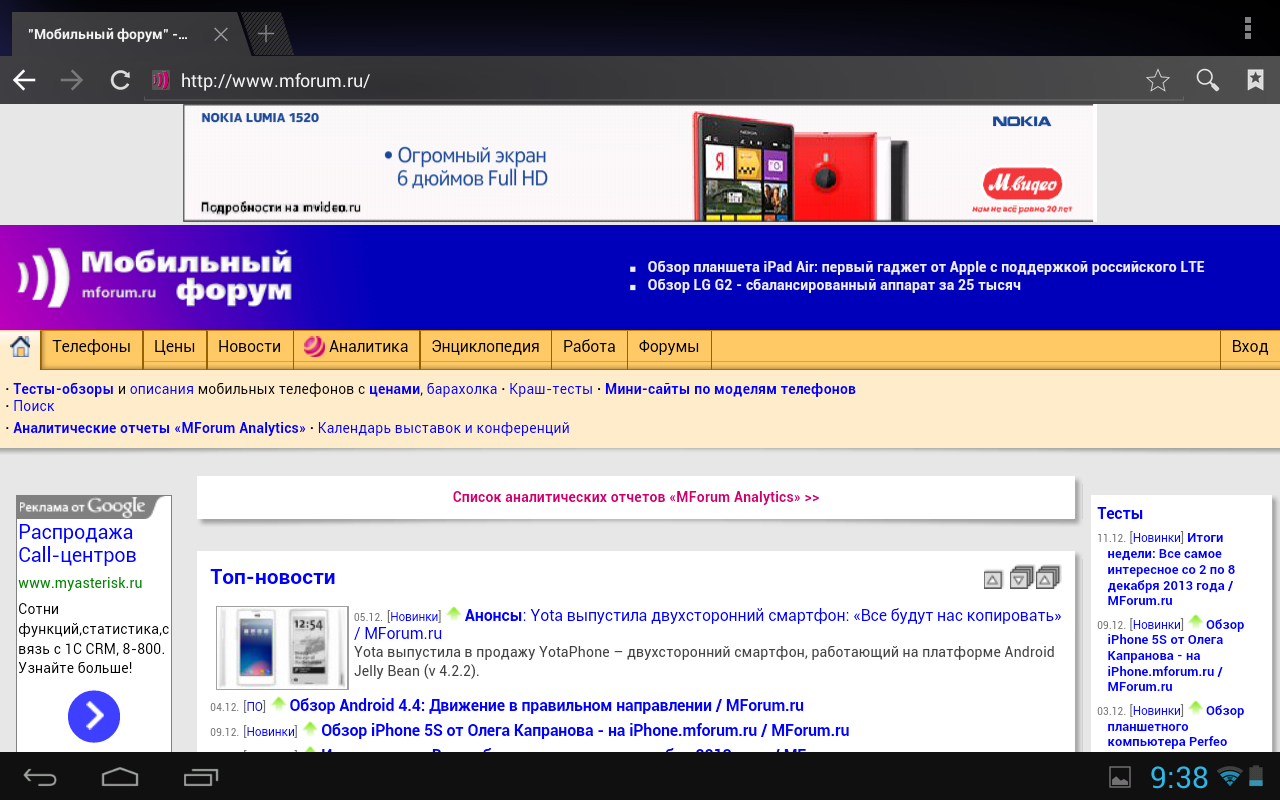The height and width of the screenshot is (800, 1280).
Task: Open the YotaPhone news thumbnail
Action: click(282, 647)
